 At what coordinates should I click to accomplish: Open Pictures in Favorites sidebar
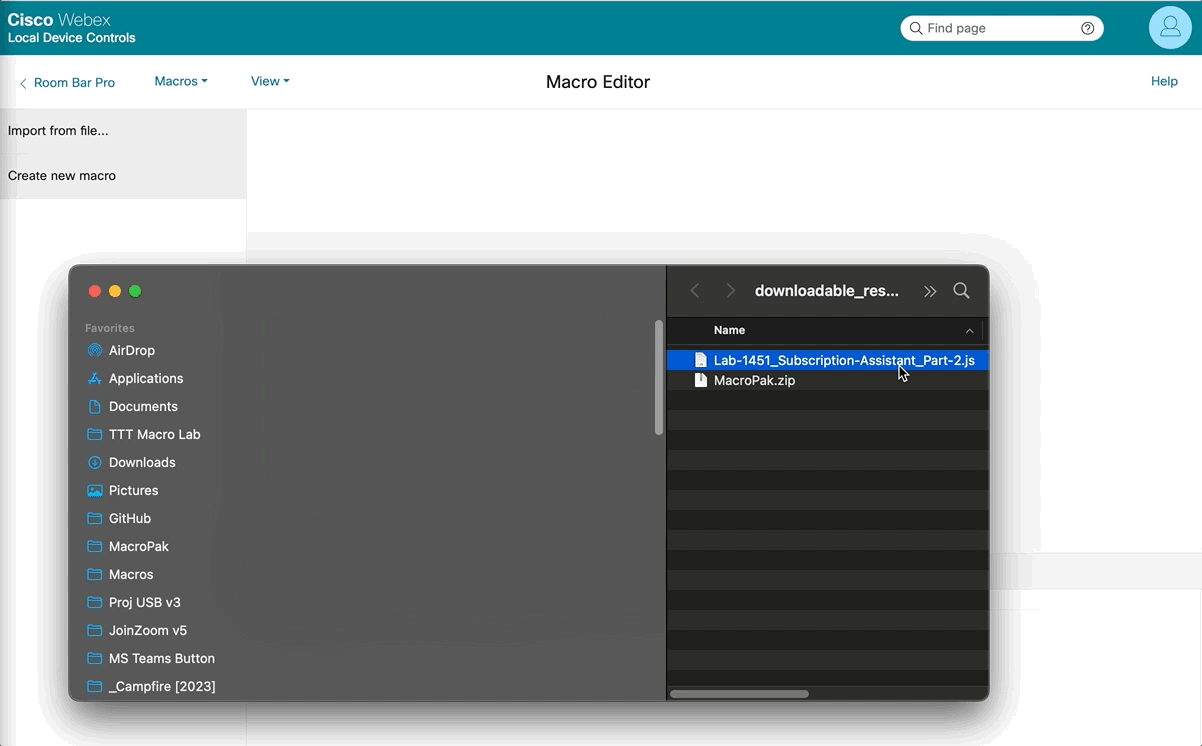point(133,491)
